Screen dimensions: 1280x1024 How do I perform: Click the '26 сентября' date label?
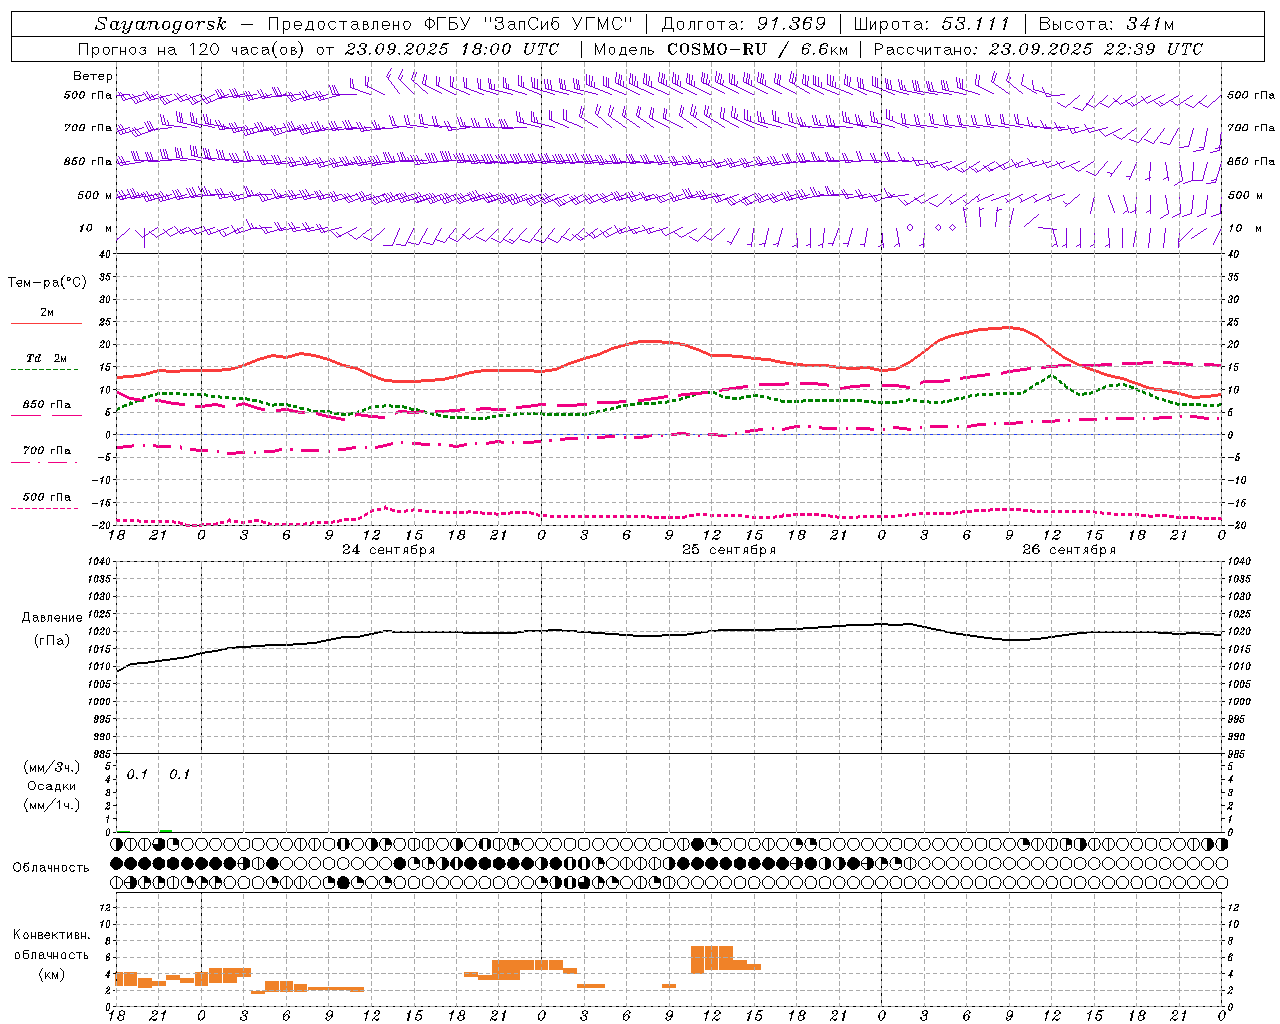[x=1069, y=550]
